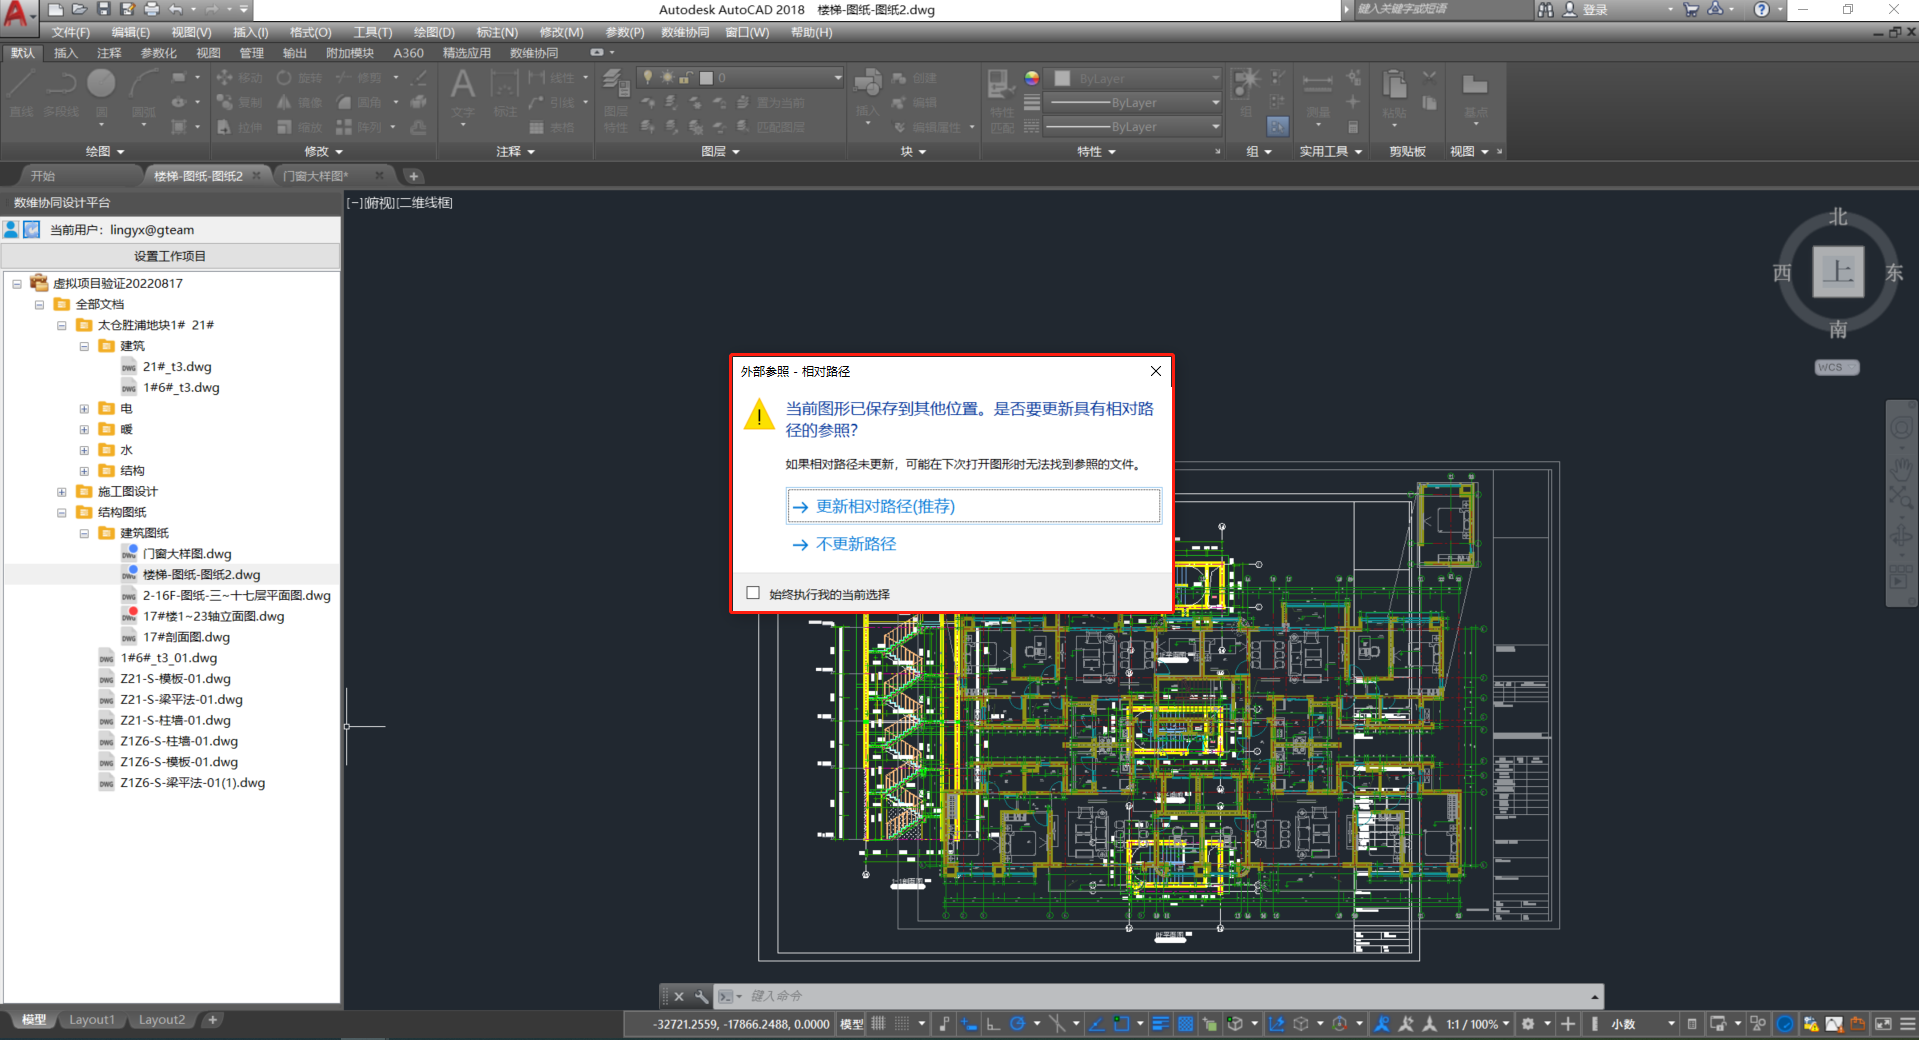Toggle object snap in status bar

[1121, 1024]
